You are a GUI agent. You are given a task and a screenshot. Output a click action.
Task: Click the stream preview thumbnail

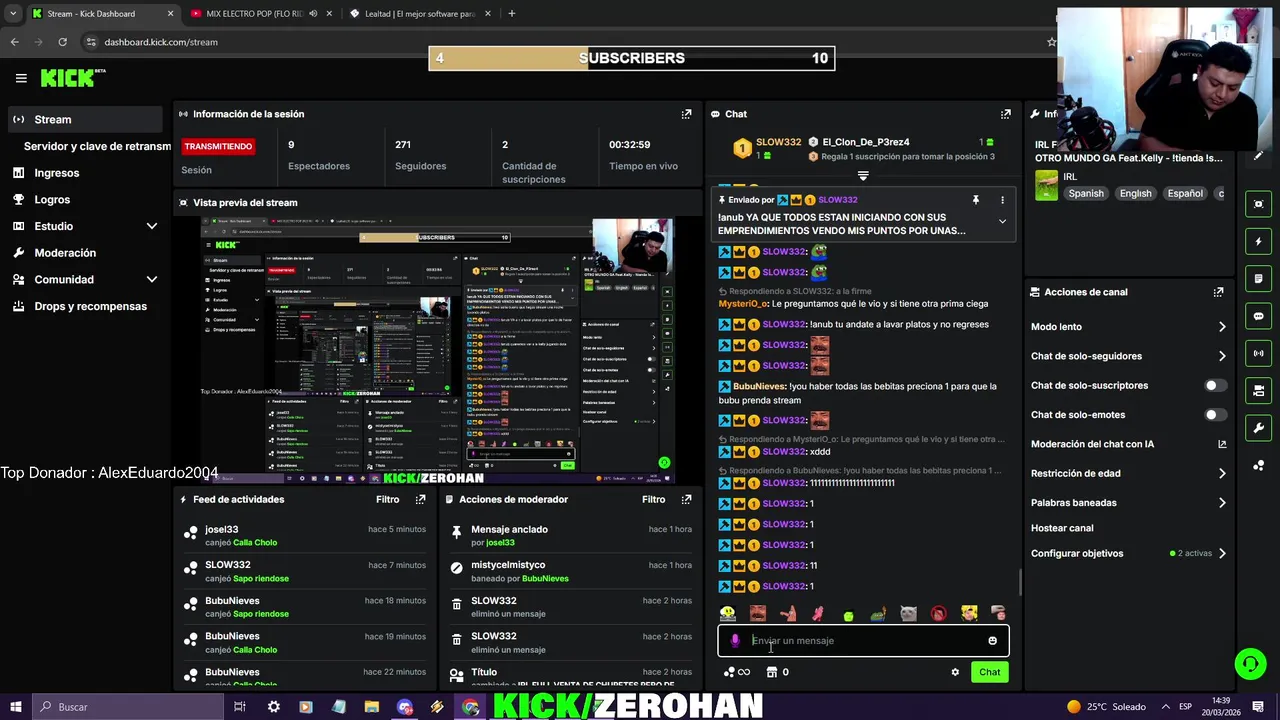tap(438, 351)
